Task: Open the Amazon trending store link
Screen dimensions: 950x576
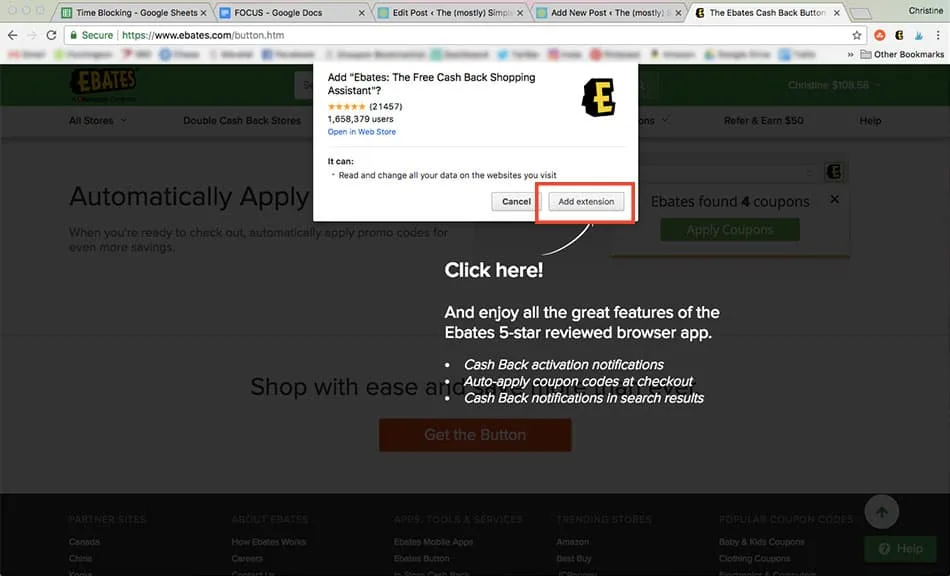Action: [x=573, y=542]
